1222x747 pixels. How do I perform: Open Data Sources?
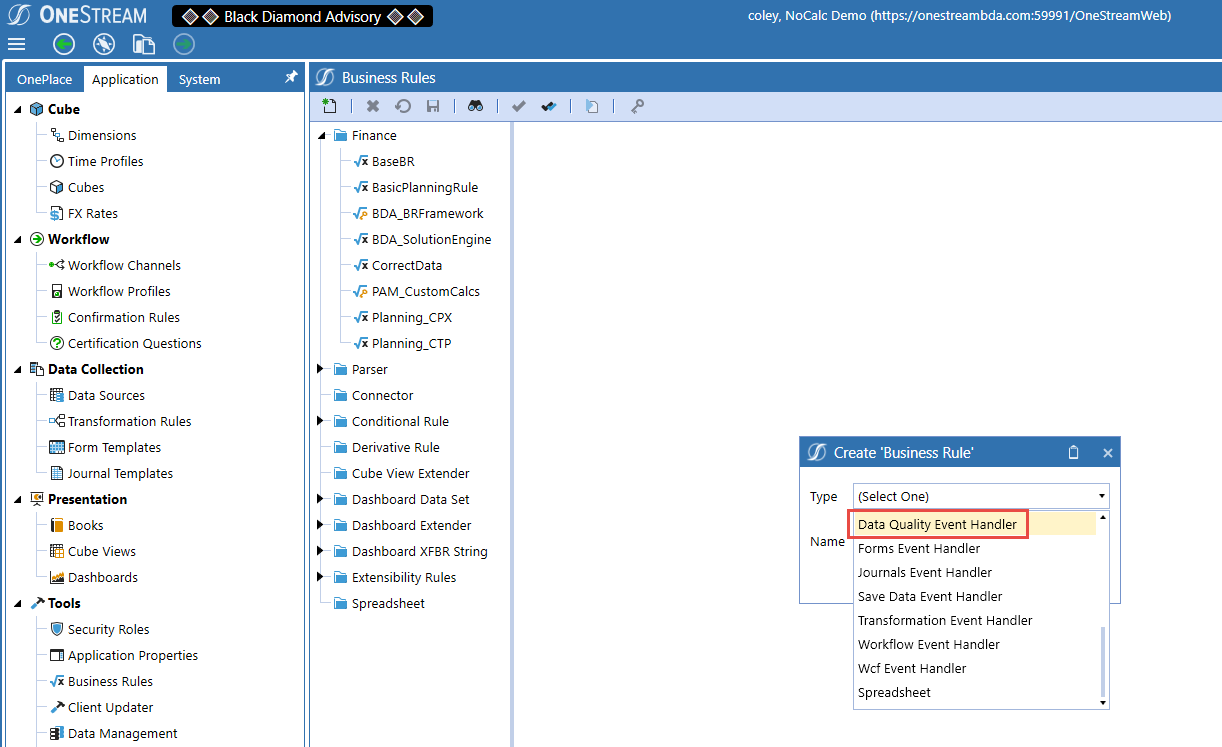click(x=106, y=395)
